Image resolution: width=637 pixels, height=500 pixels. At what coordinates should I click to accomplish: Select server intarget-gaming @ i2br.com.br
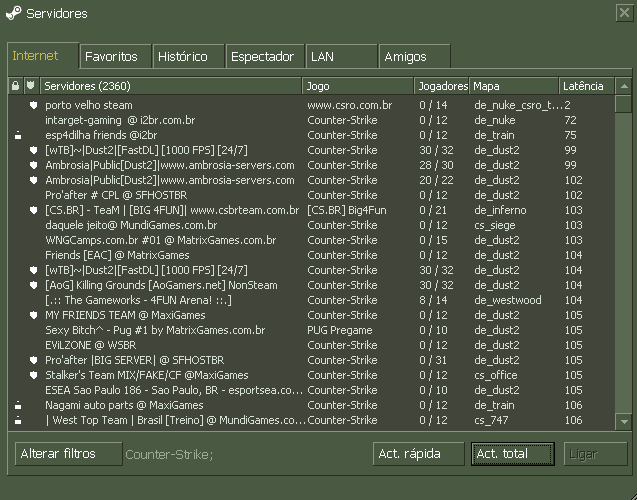pyautogui.click(x=311, y=120)
